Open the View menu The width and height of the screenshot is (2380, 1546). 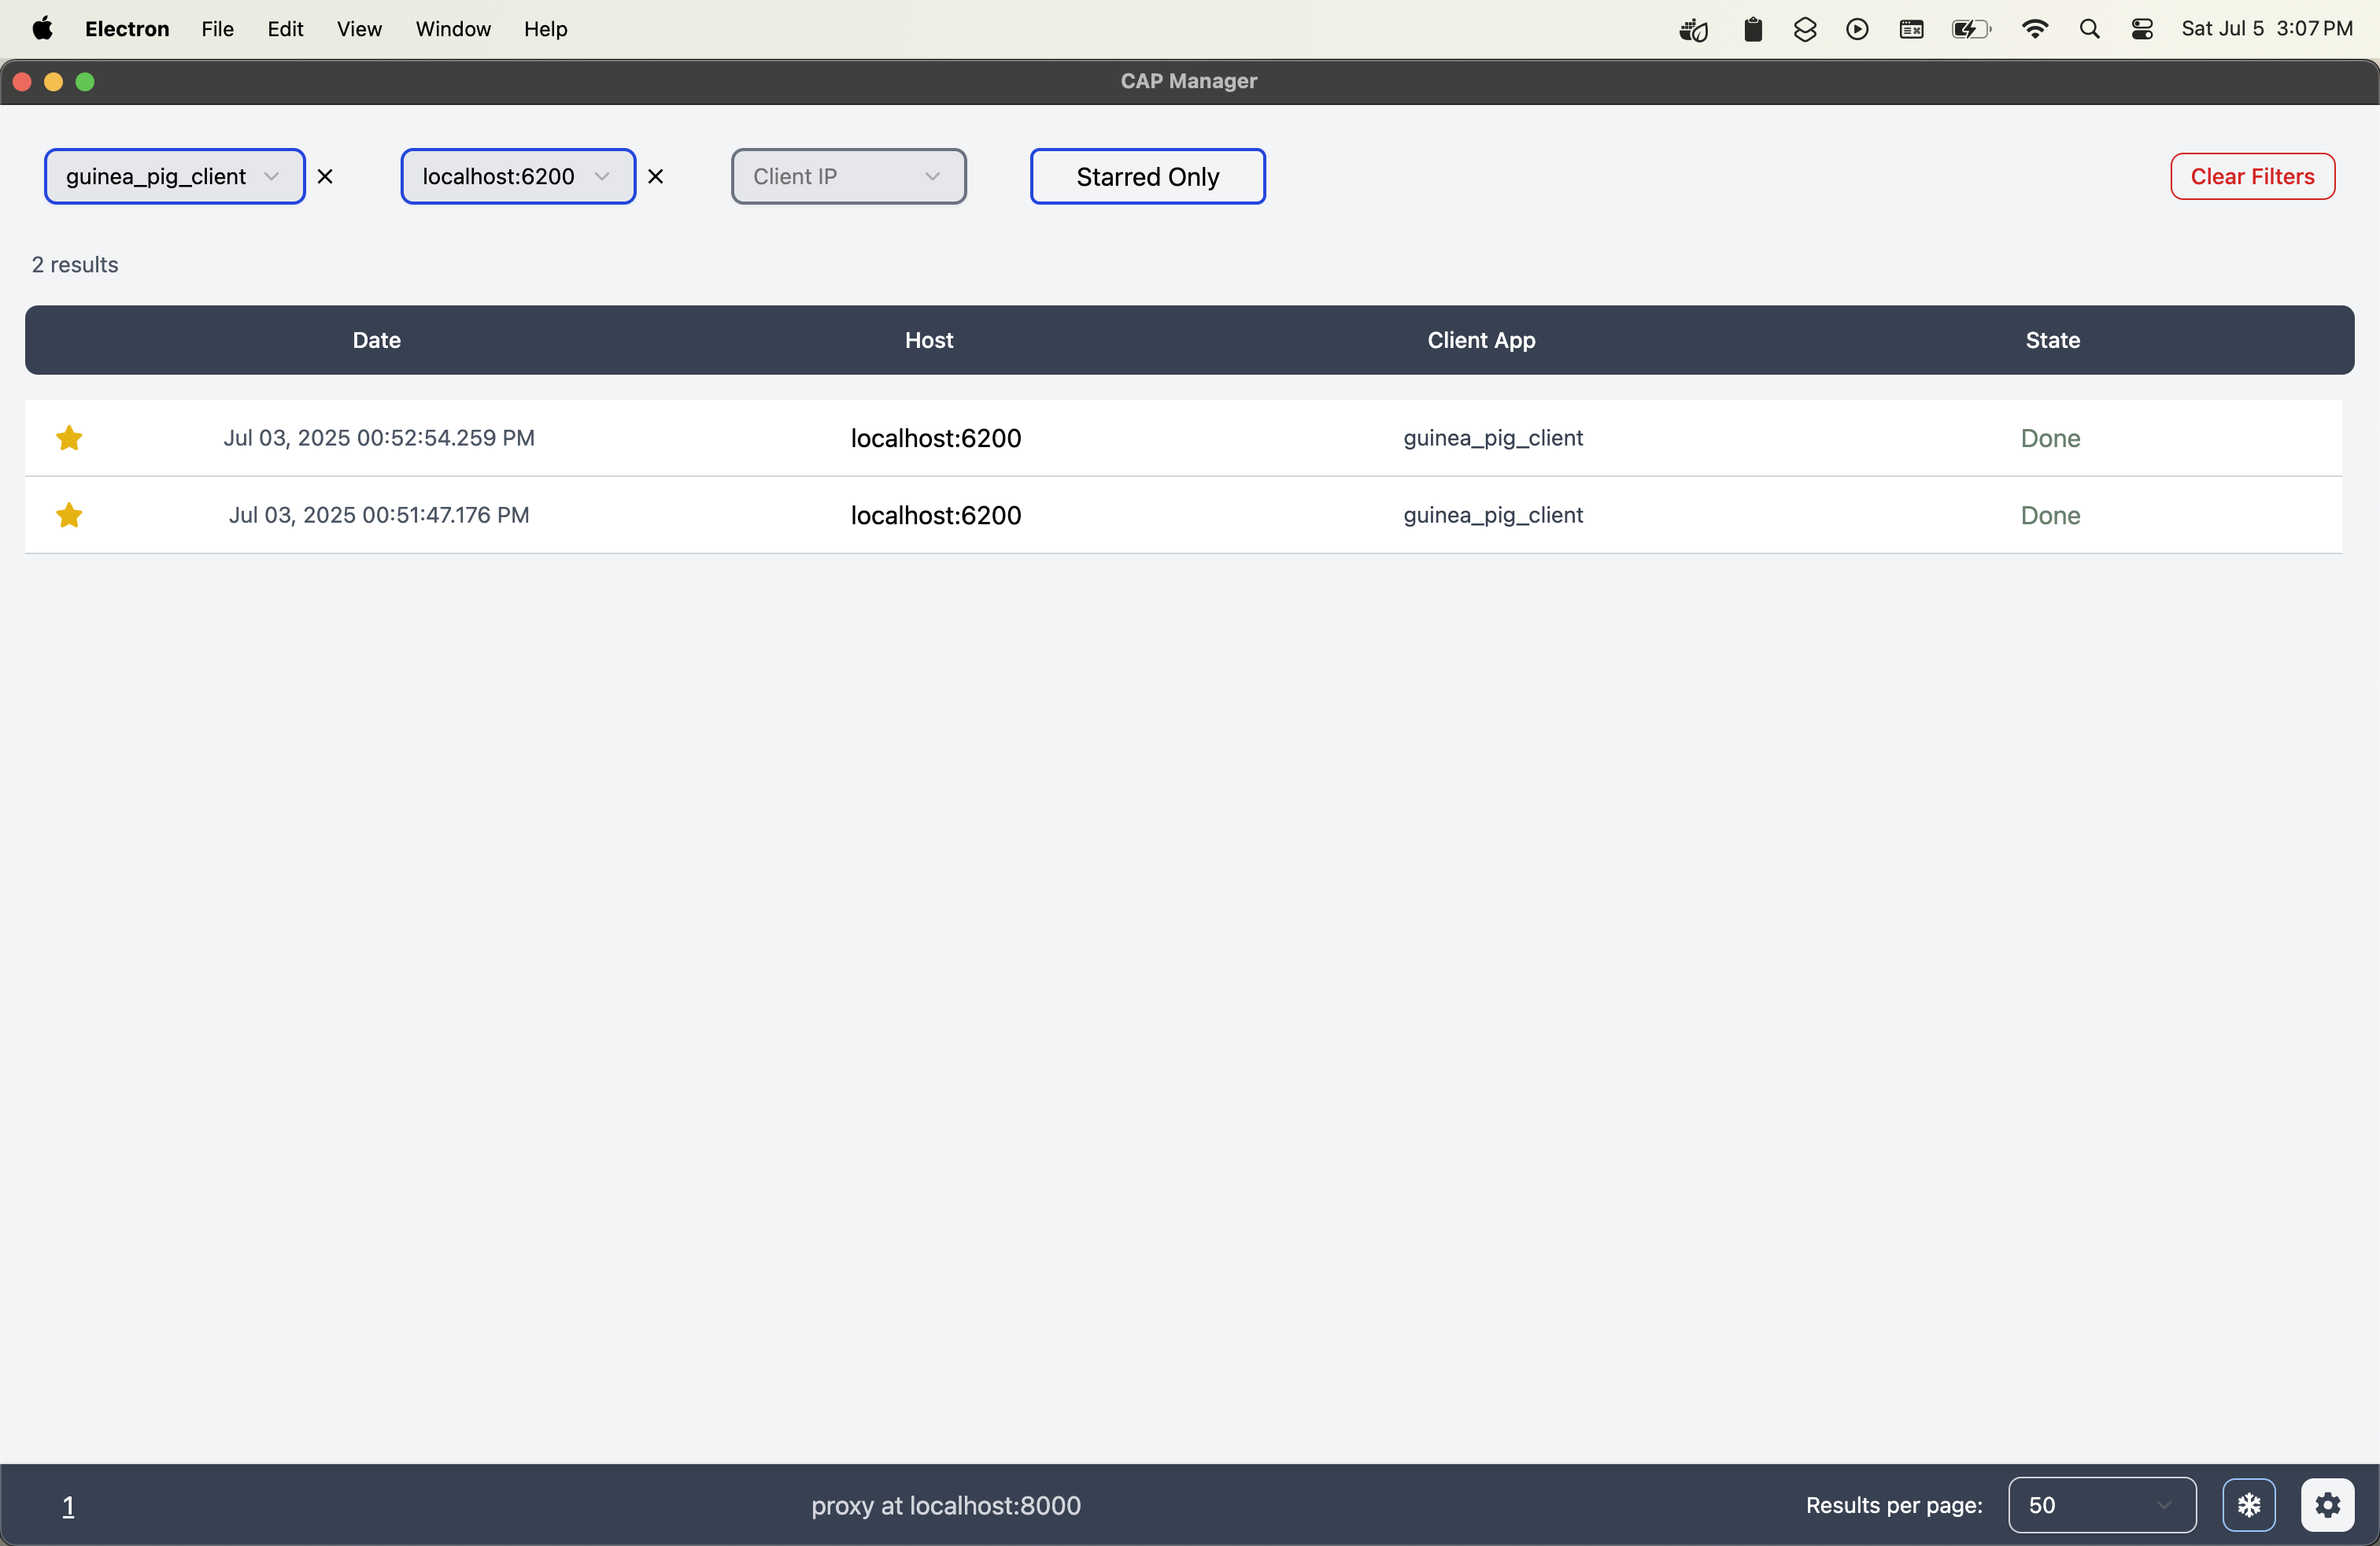(x=359, y=29)
